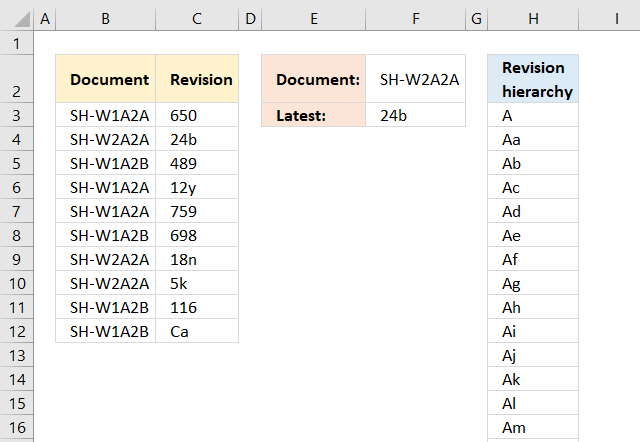Select cell with revision 650
This screenshot has width=640, height=442.
tap(197, 115)
